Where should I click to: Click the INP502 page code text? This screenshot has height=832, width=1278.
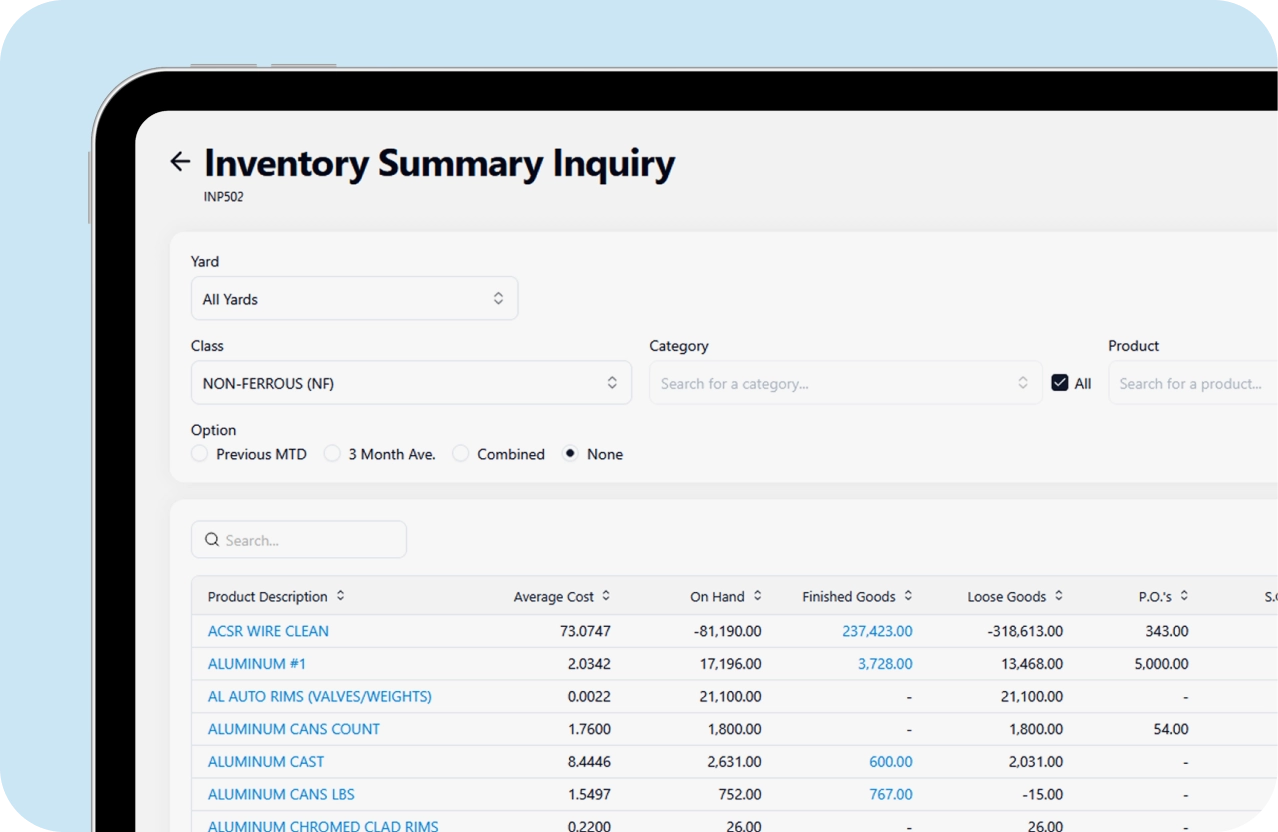click(x=224, y=197)
